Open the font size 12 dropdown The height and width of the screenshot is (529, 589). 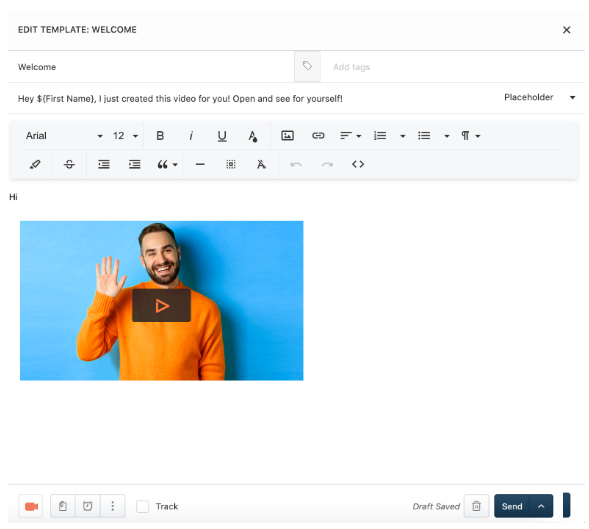tap(125, 136)
